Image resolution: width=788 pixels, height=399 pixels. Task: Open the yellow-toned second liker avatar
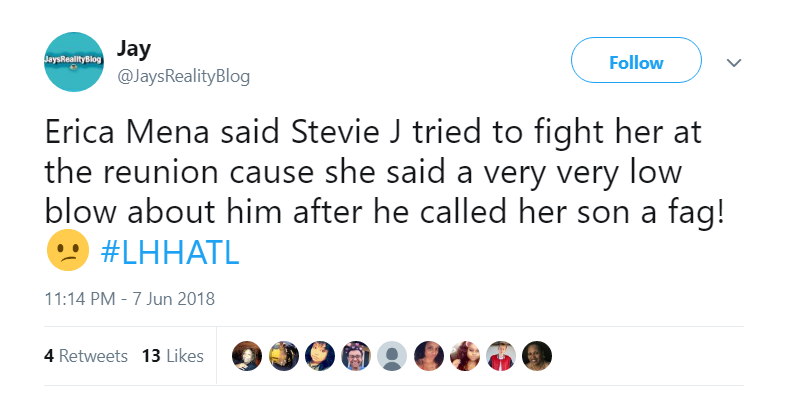283,356
